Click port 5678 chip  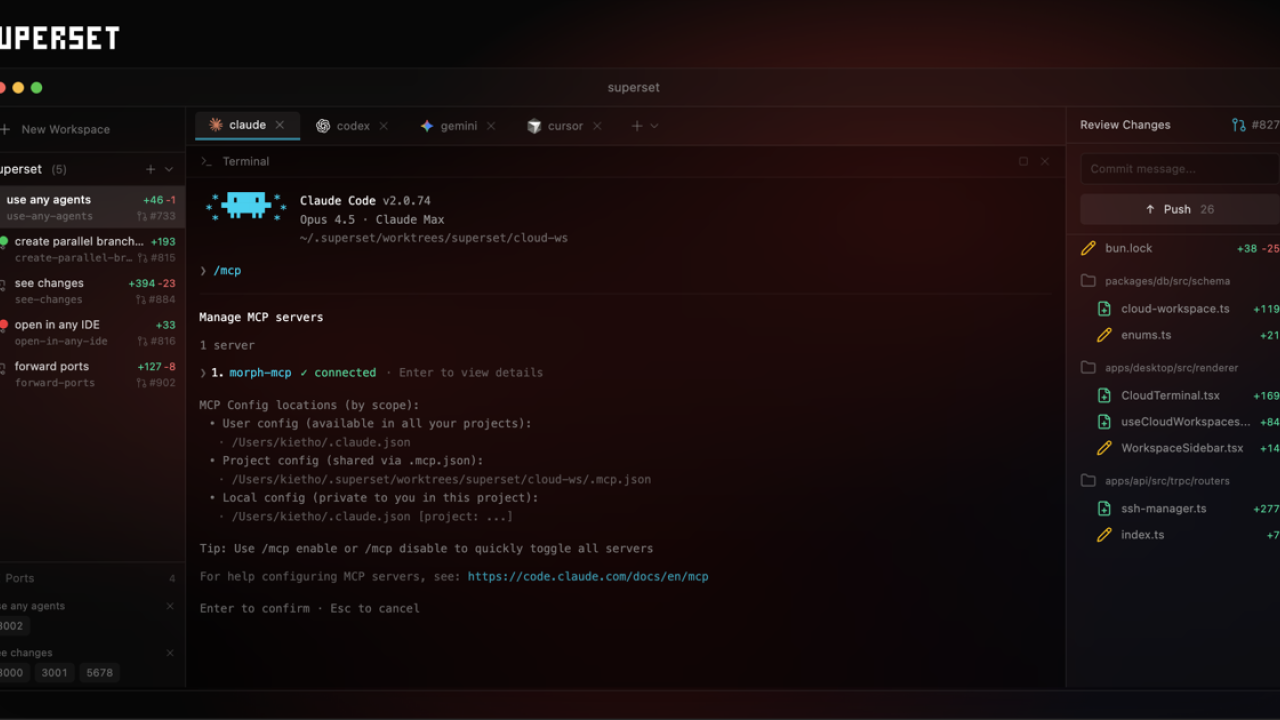99,673
